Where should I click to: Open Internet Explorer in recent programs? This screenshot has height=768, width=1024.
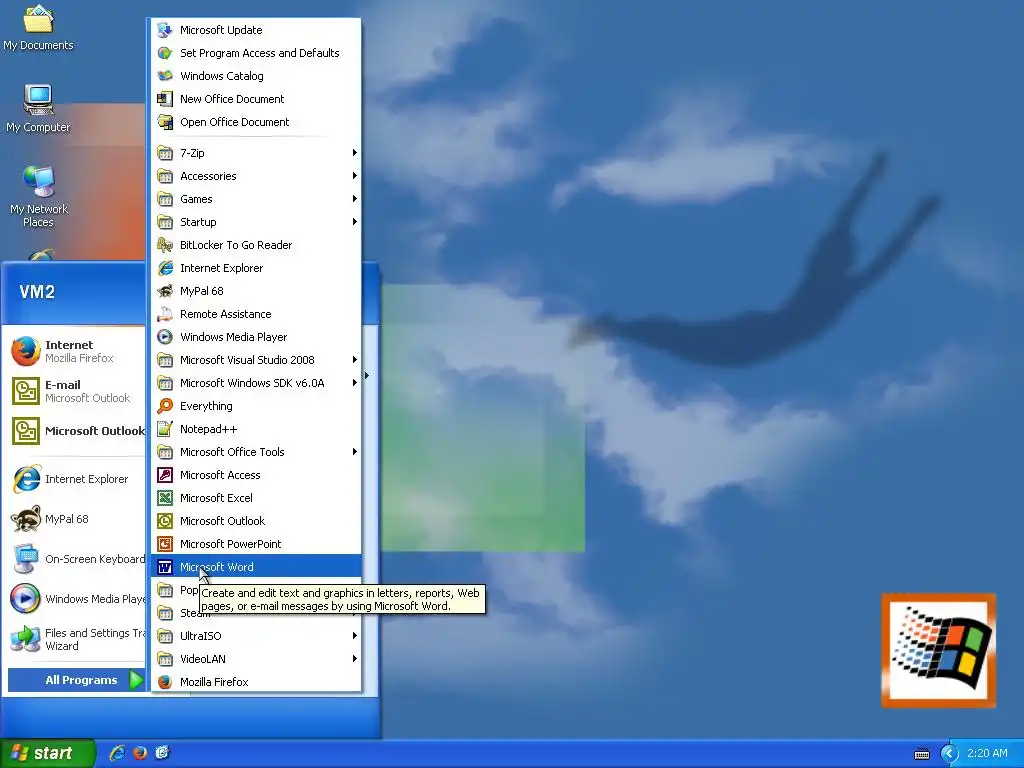77,479
